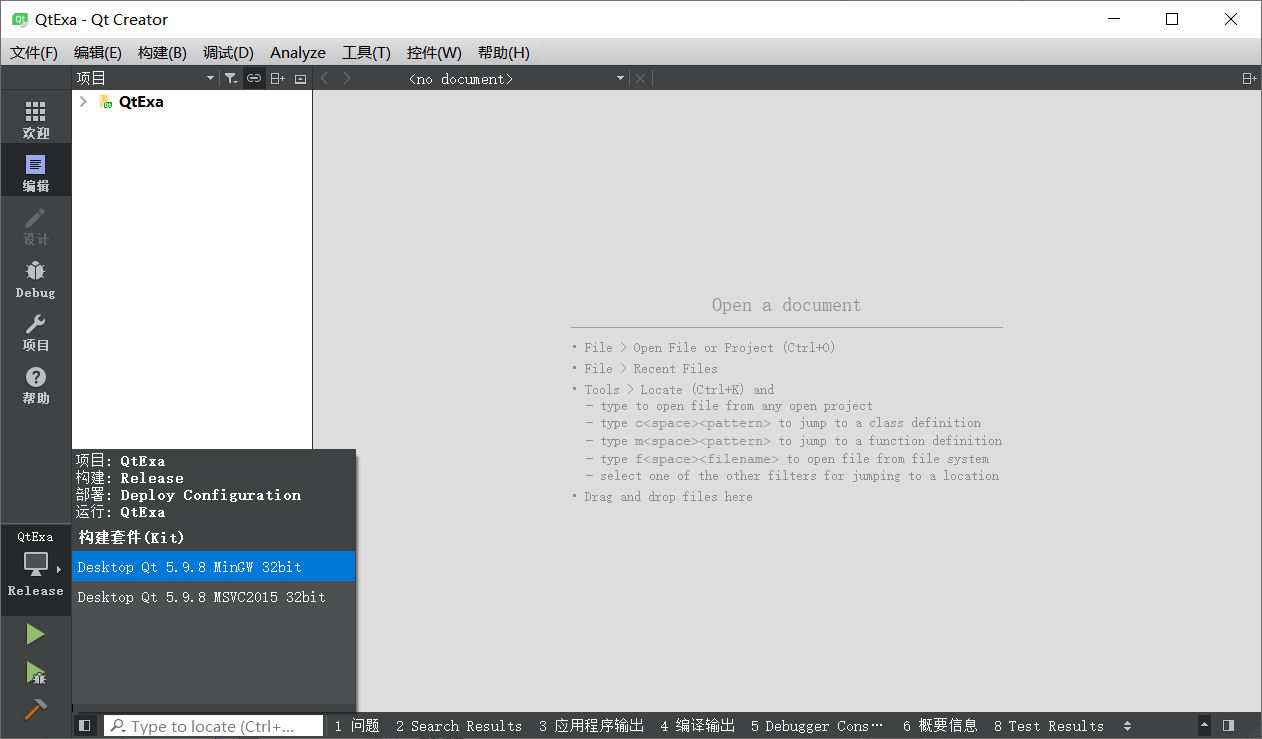Open the <no document> file dropdown
Image resolution: width=1262 pixels, height=739 pixels.
coord(516,78)
